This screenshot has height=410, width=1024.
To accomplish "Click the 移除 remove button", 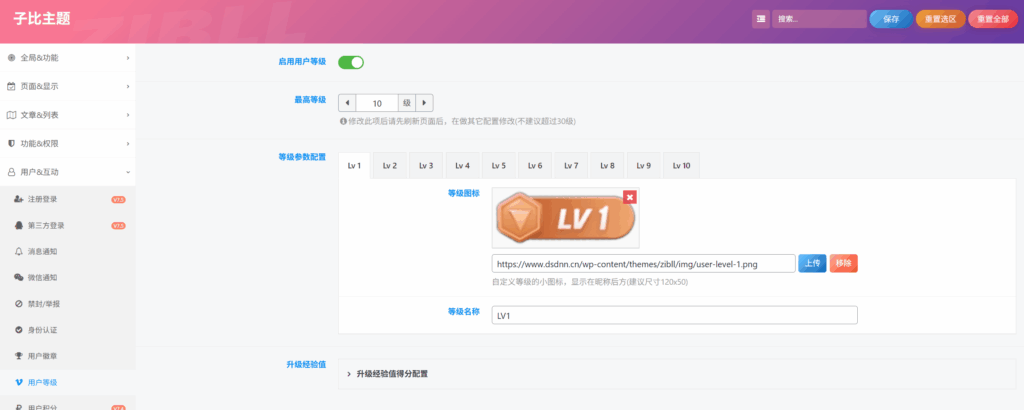I will pos(844,263).
